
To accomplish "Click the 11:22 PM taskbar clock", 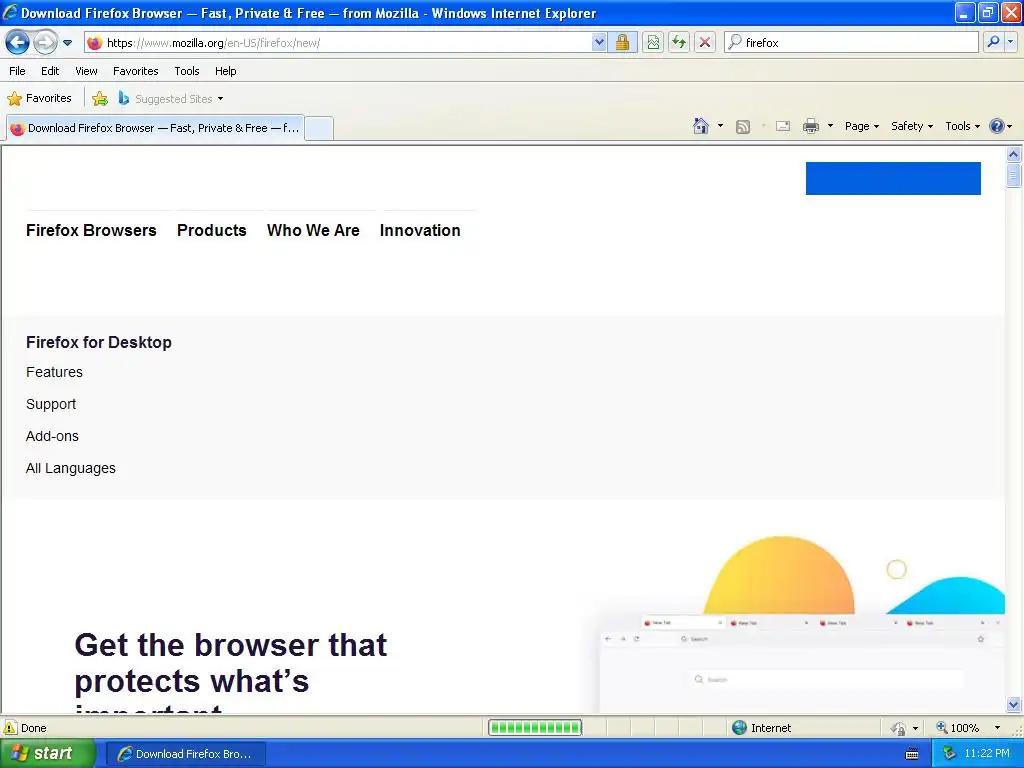I will pos(987,754).
